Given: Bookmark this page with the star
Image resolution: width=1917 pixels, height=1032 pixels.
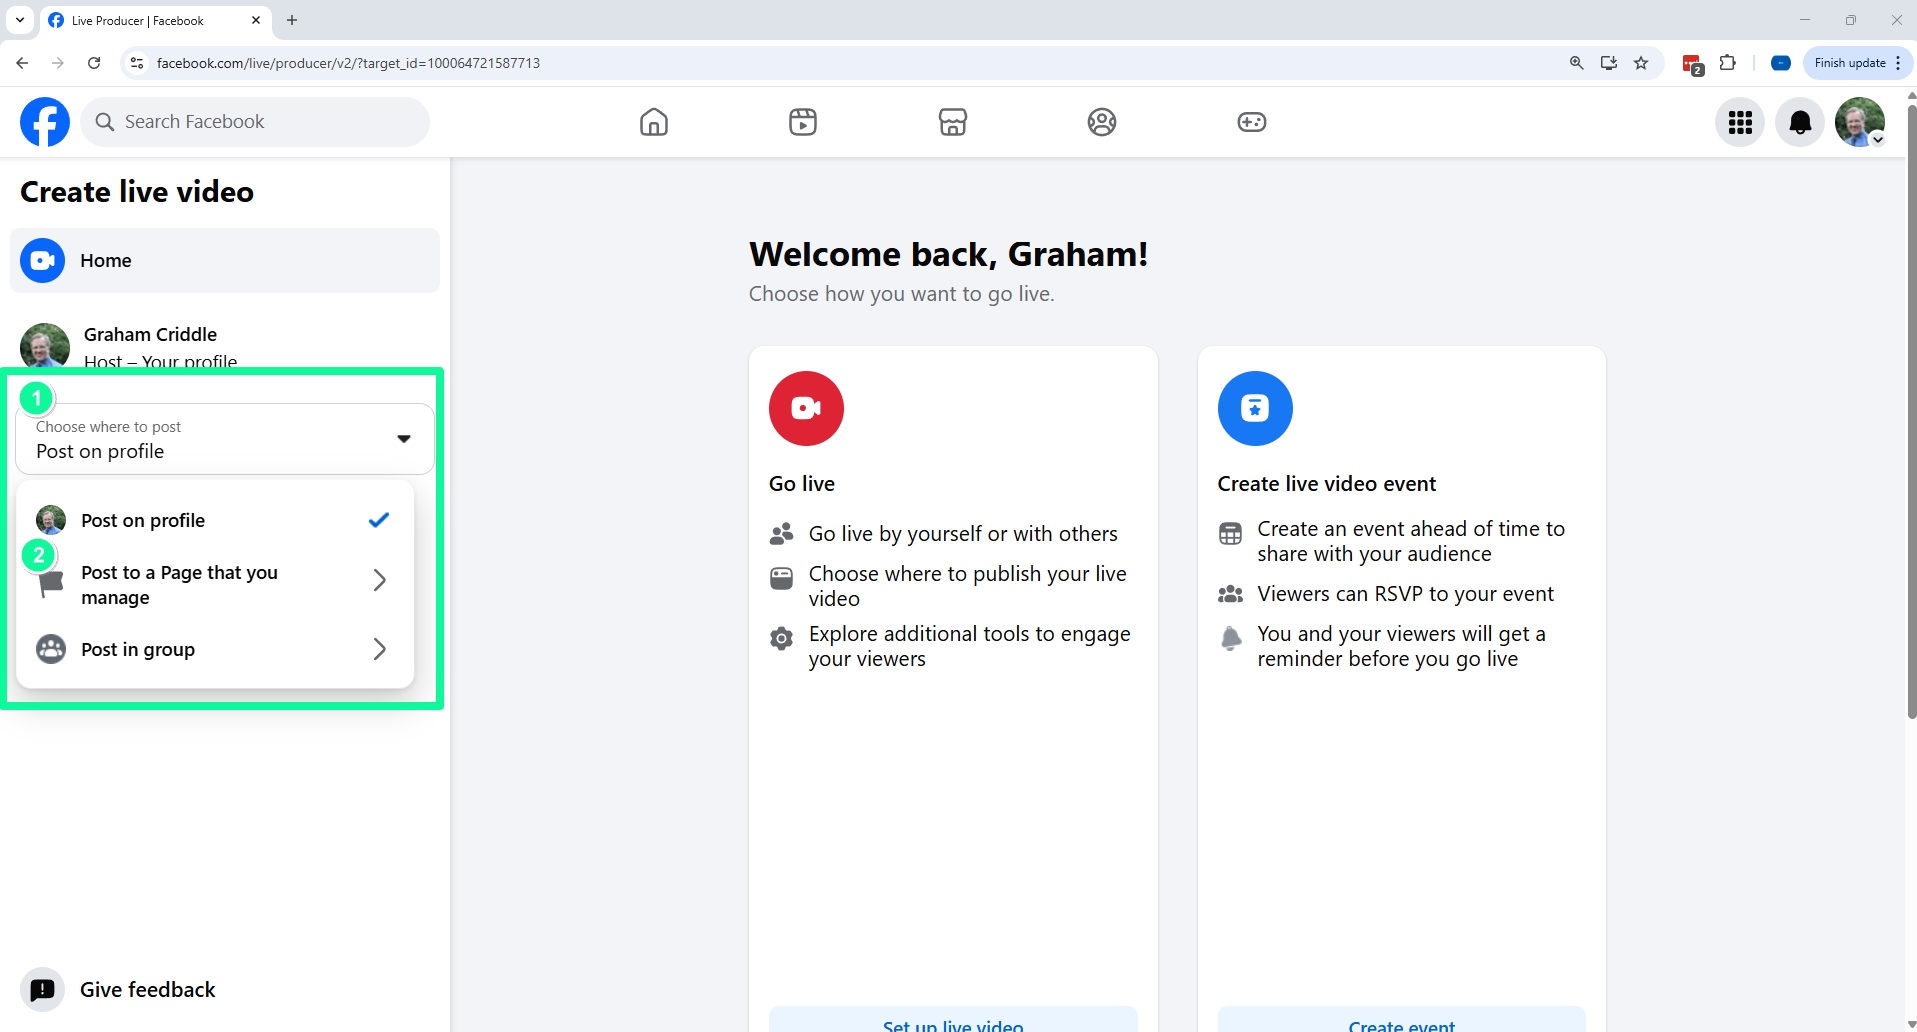Looking at the screenshot, I should (x=1641, y=63).
